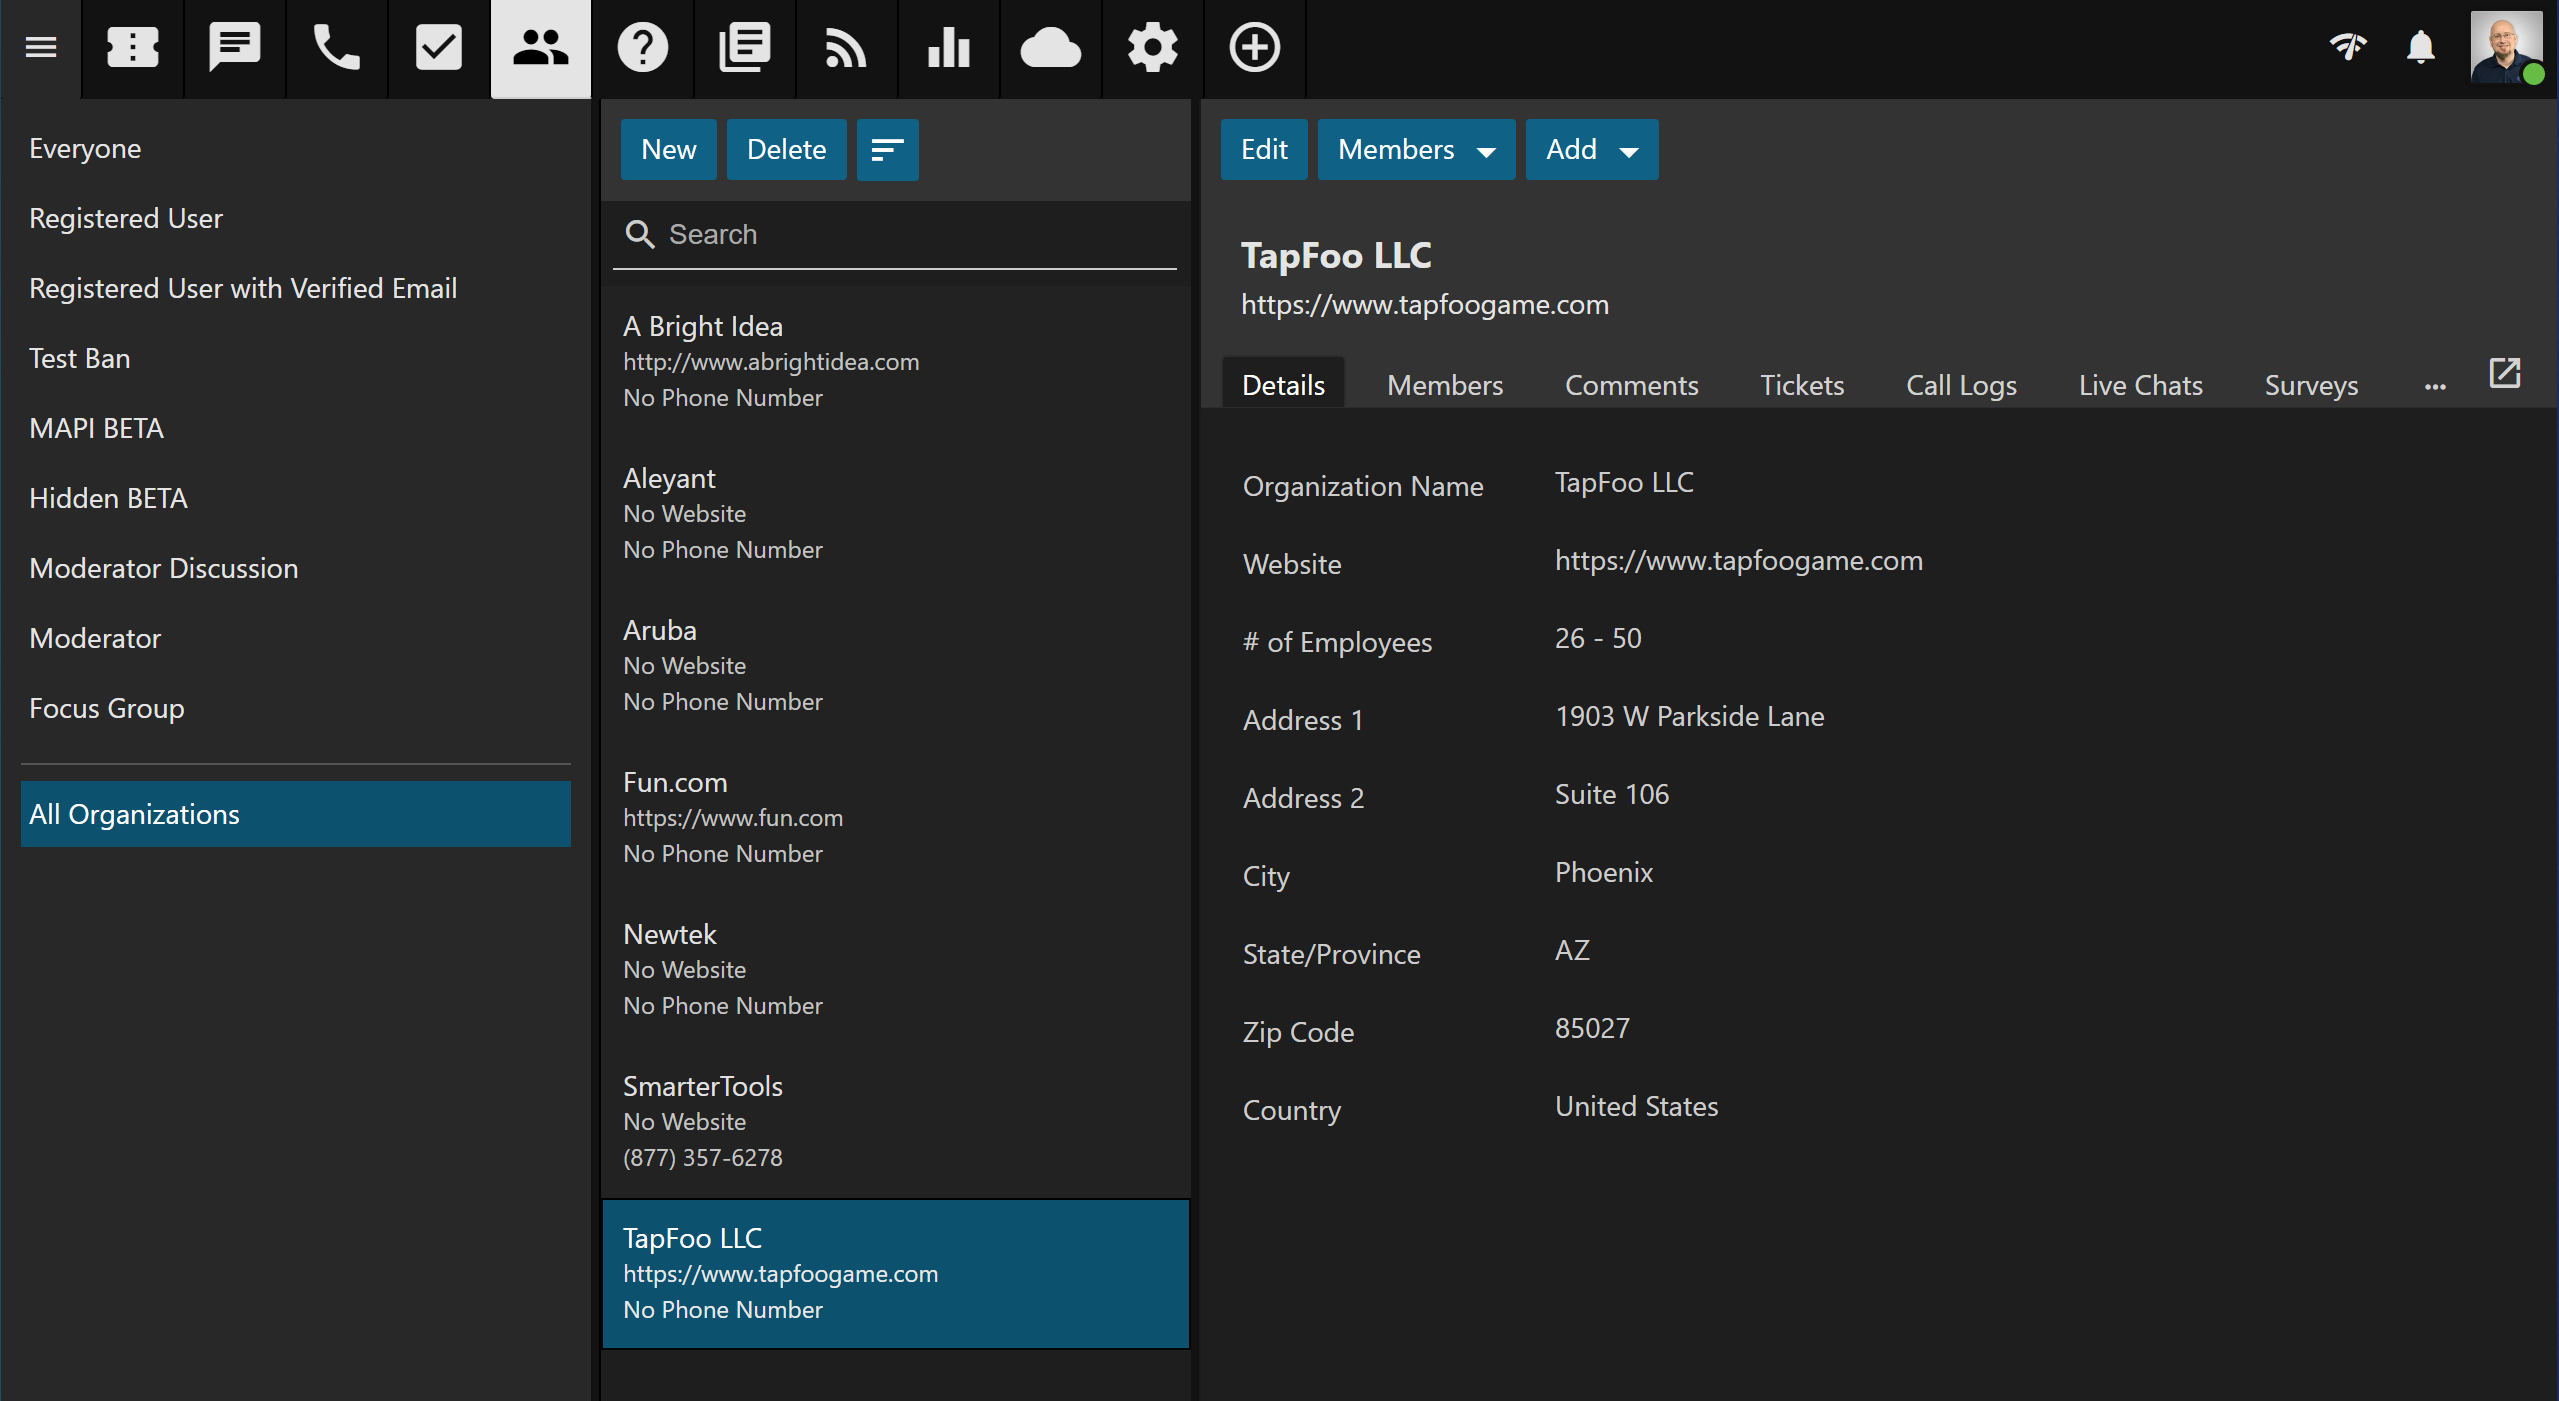Select the Hidden BETA group
The image size is (2559, 1401).
[x=296, y=498]
